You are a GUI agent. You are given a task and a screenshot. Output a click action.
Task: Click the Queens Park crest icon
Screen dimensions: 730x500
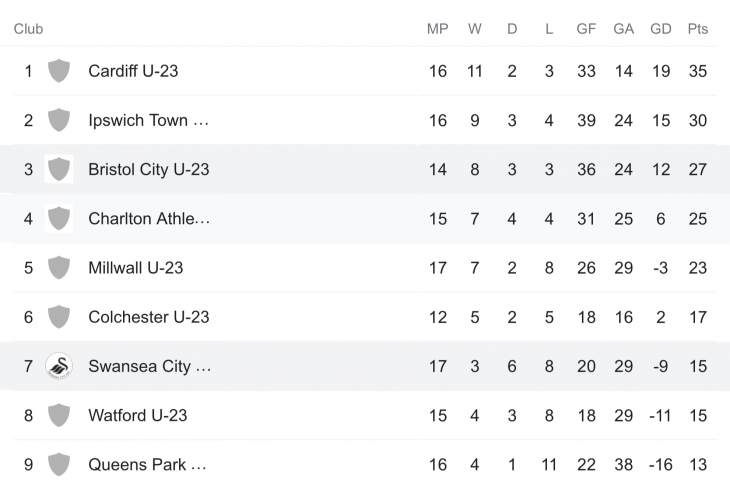[x=59, y=464]
